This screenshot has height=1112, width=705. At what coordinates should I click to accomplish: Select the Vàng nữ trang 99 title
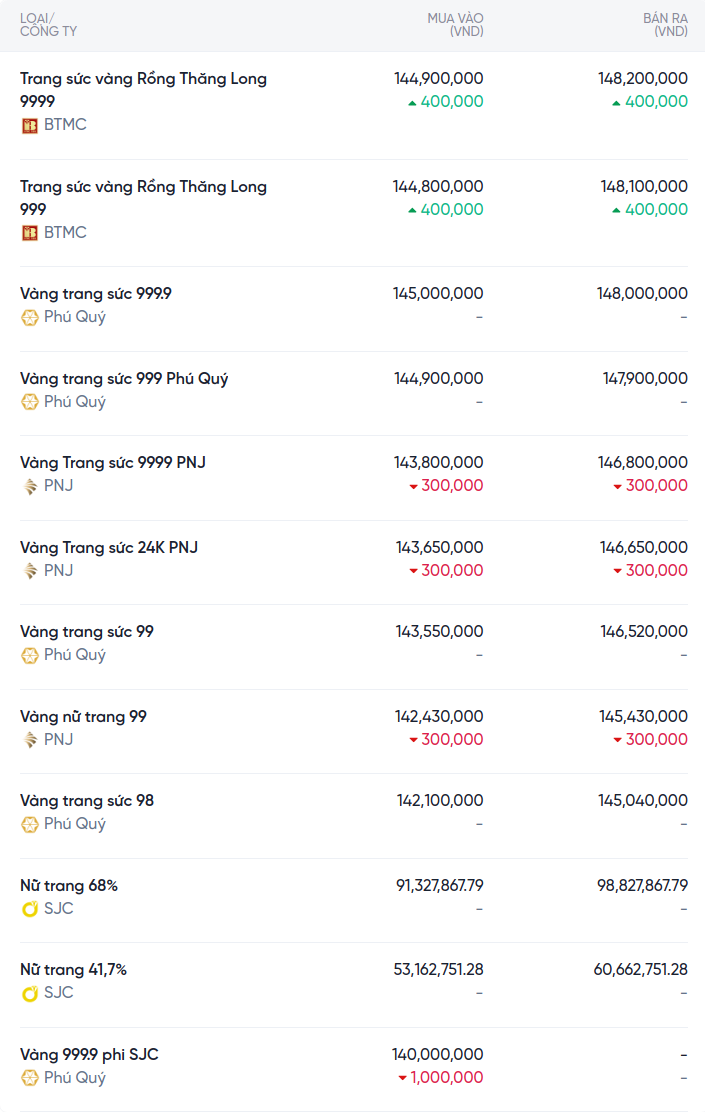[83, 717]
